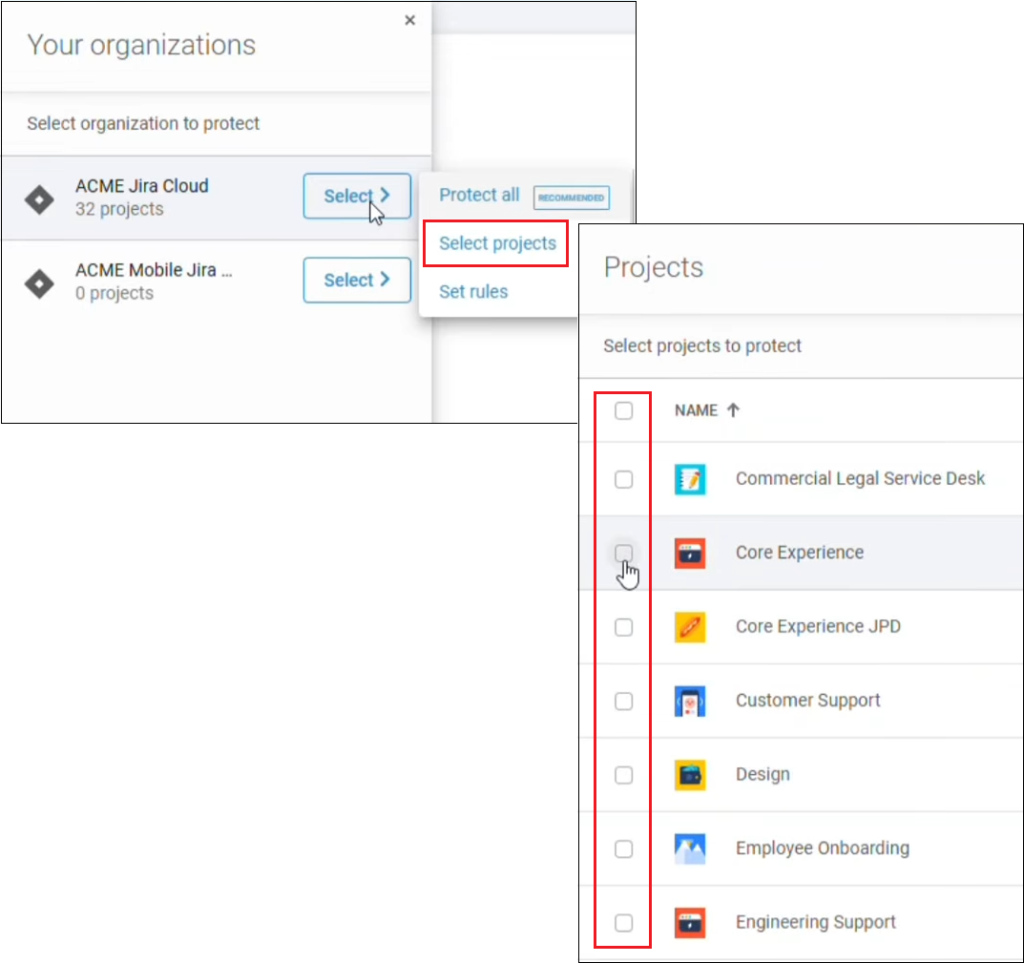
Task: Click the Core Experience project icon
Action: point(690,552)
